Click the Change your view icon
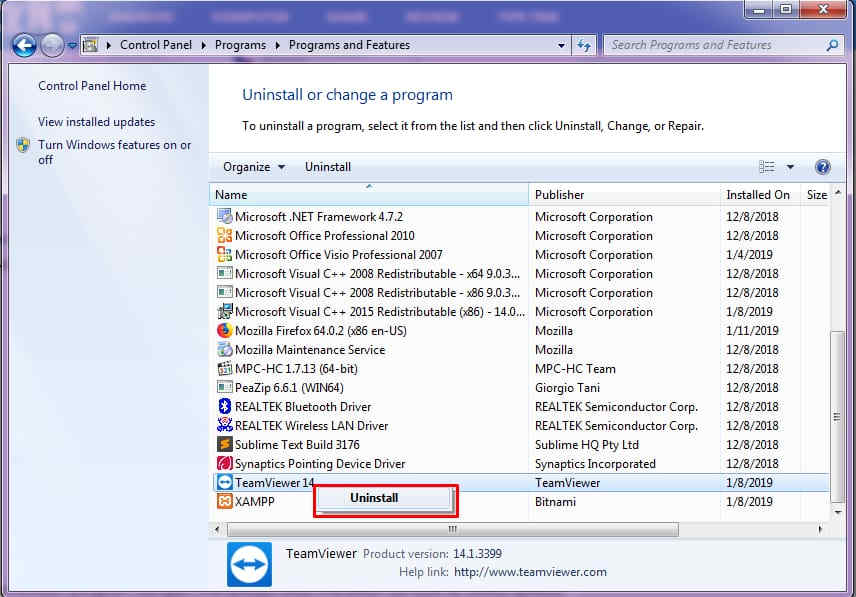 click(x=766, y=166)
